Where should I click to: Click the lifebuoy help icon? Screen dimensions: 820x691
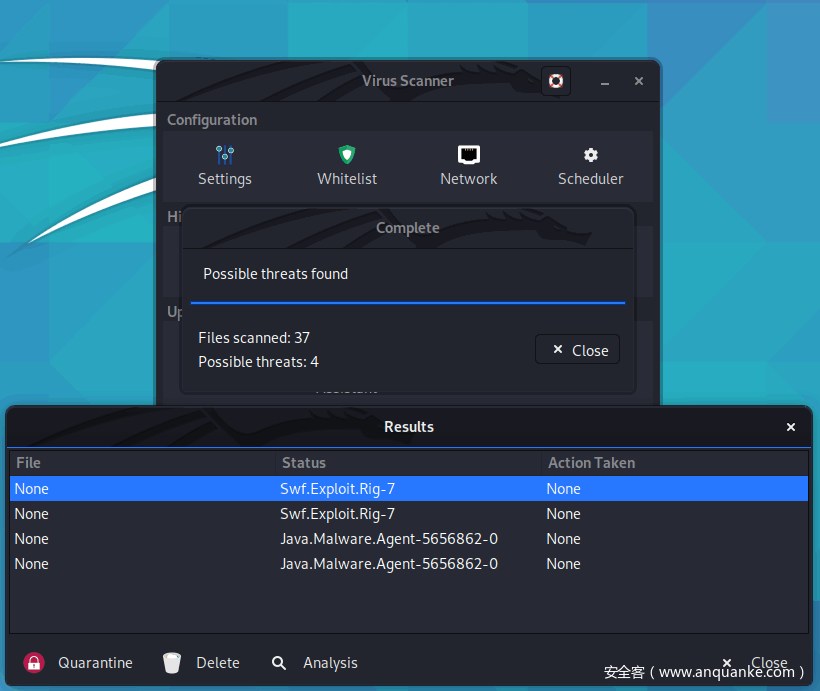point(556,81)
